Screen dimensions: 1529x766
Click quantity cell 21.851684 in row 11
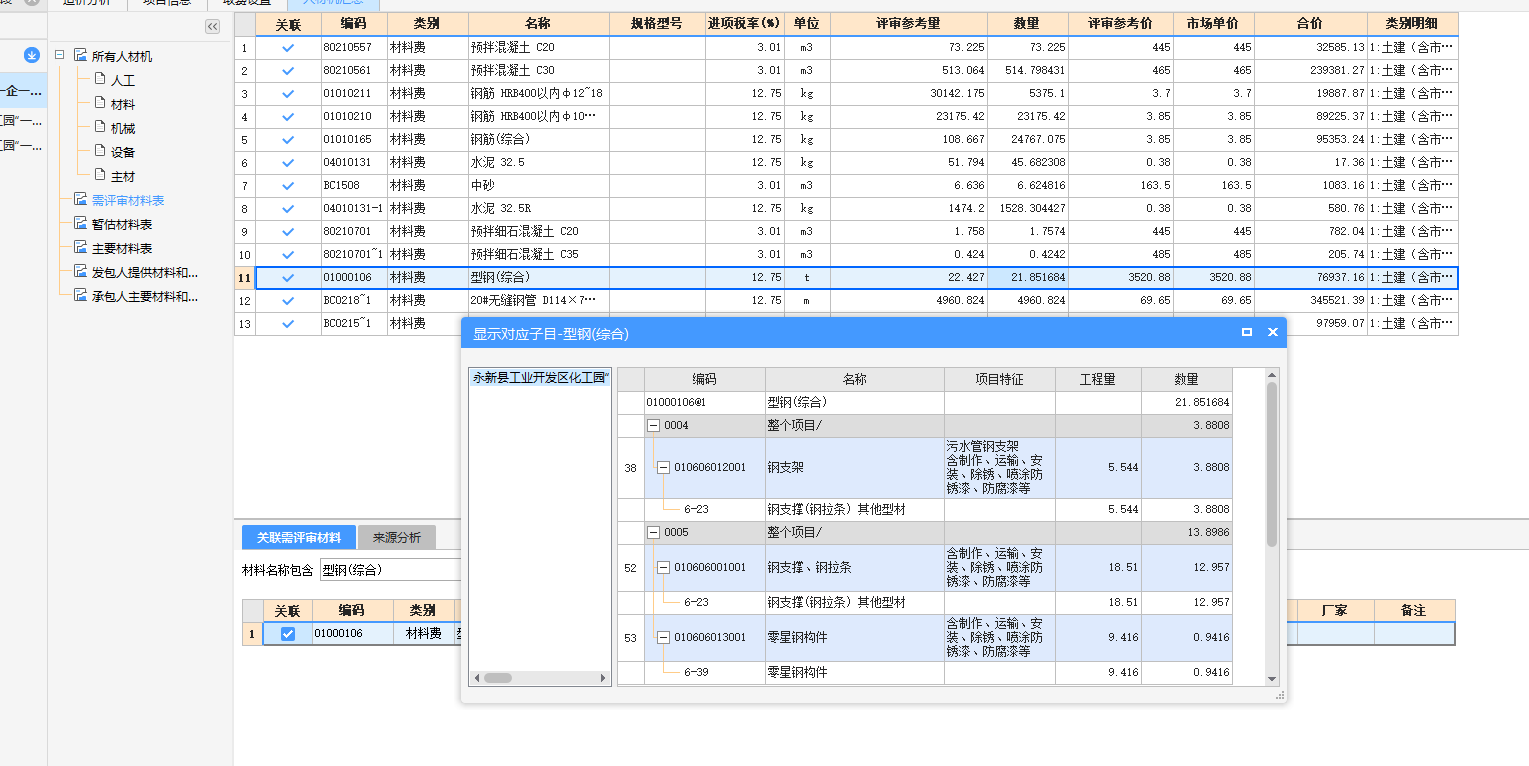(1028, 277)
